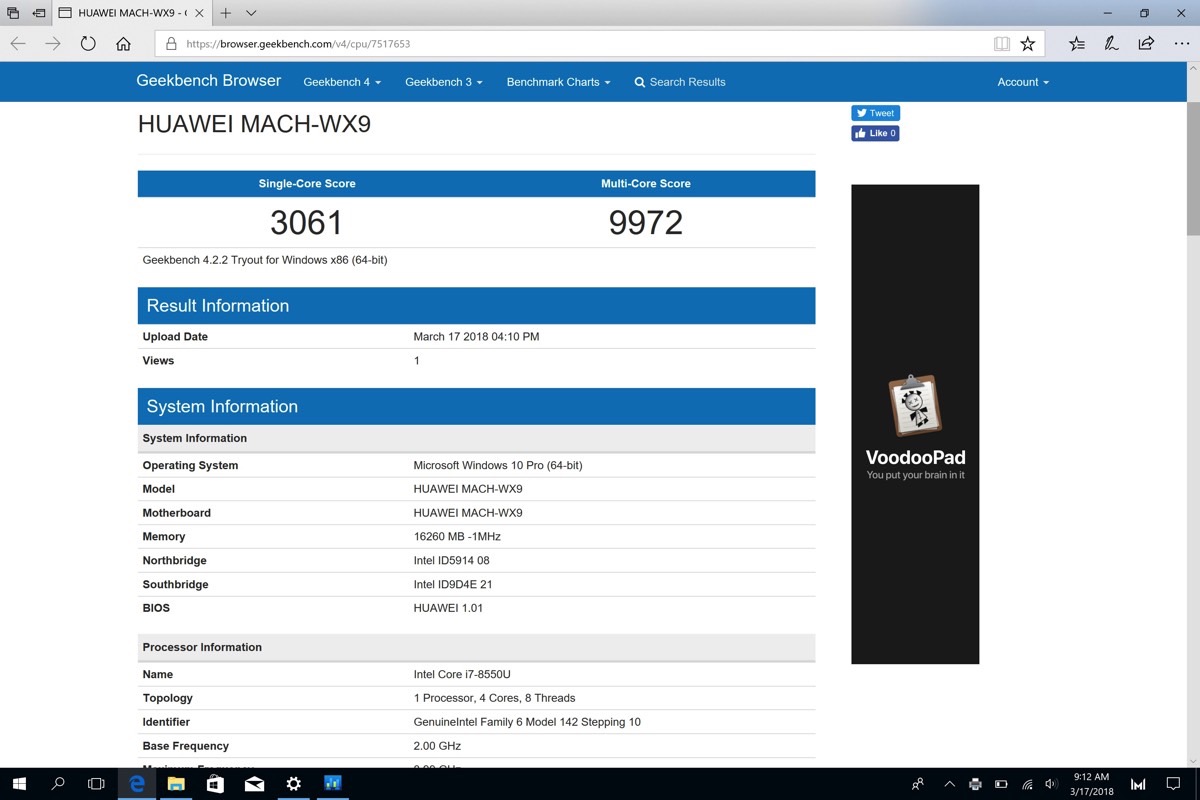Select the Southbridge value Intel ID9D4E 21
Image resolution: width=1200 pixels, height=800 pixels.
[453, 584]
